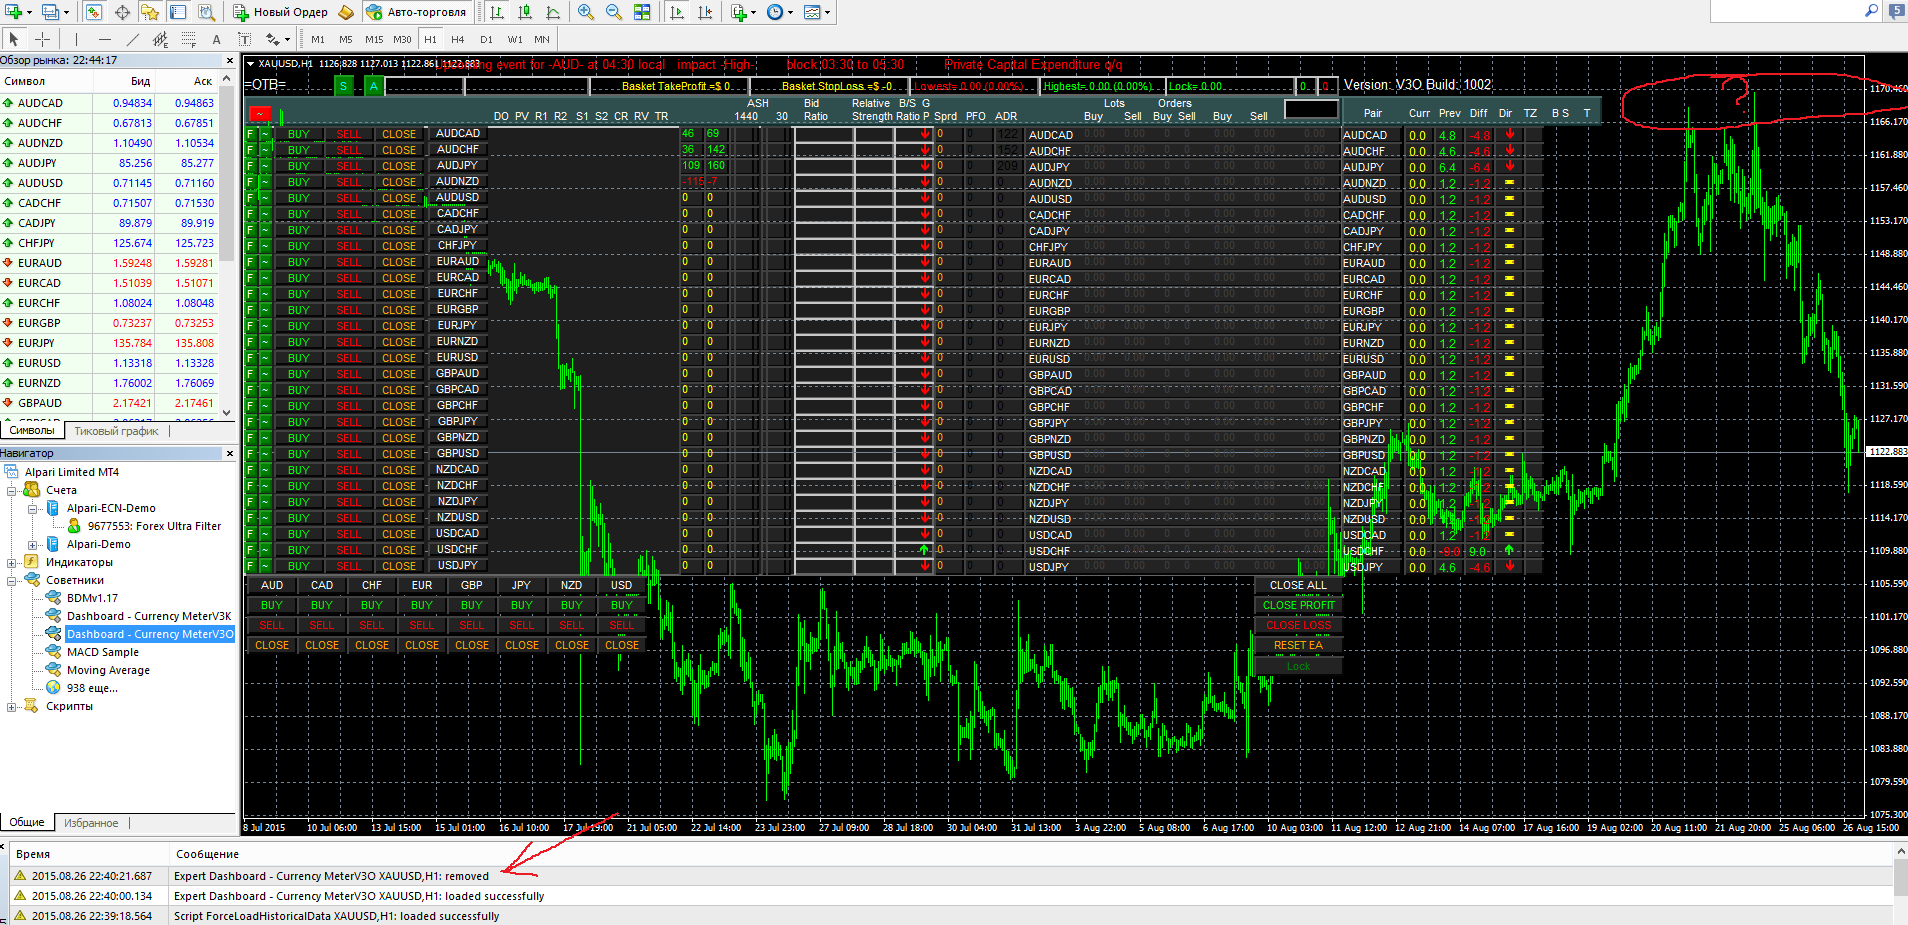The width and height of the screenshot is (1908, 925).
Task: Click CLOSE ALL on the dashboard
Action: pos(1298,585)
